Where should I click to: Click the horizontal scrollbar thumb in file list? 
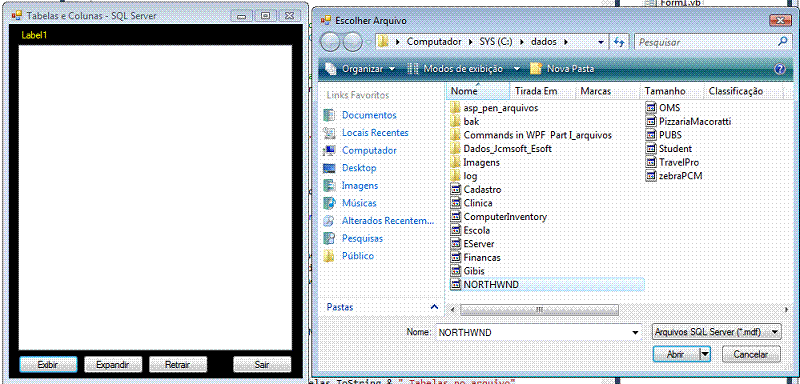coord(539,309)
